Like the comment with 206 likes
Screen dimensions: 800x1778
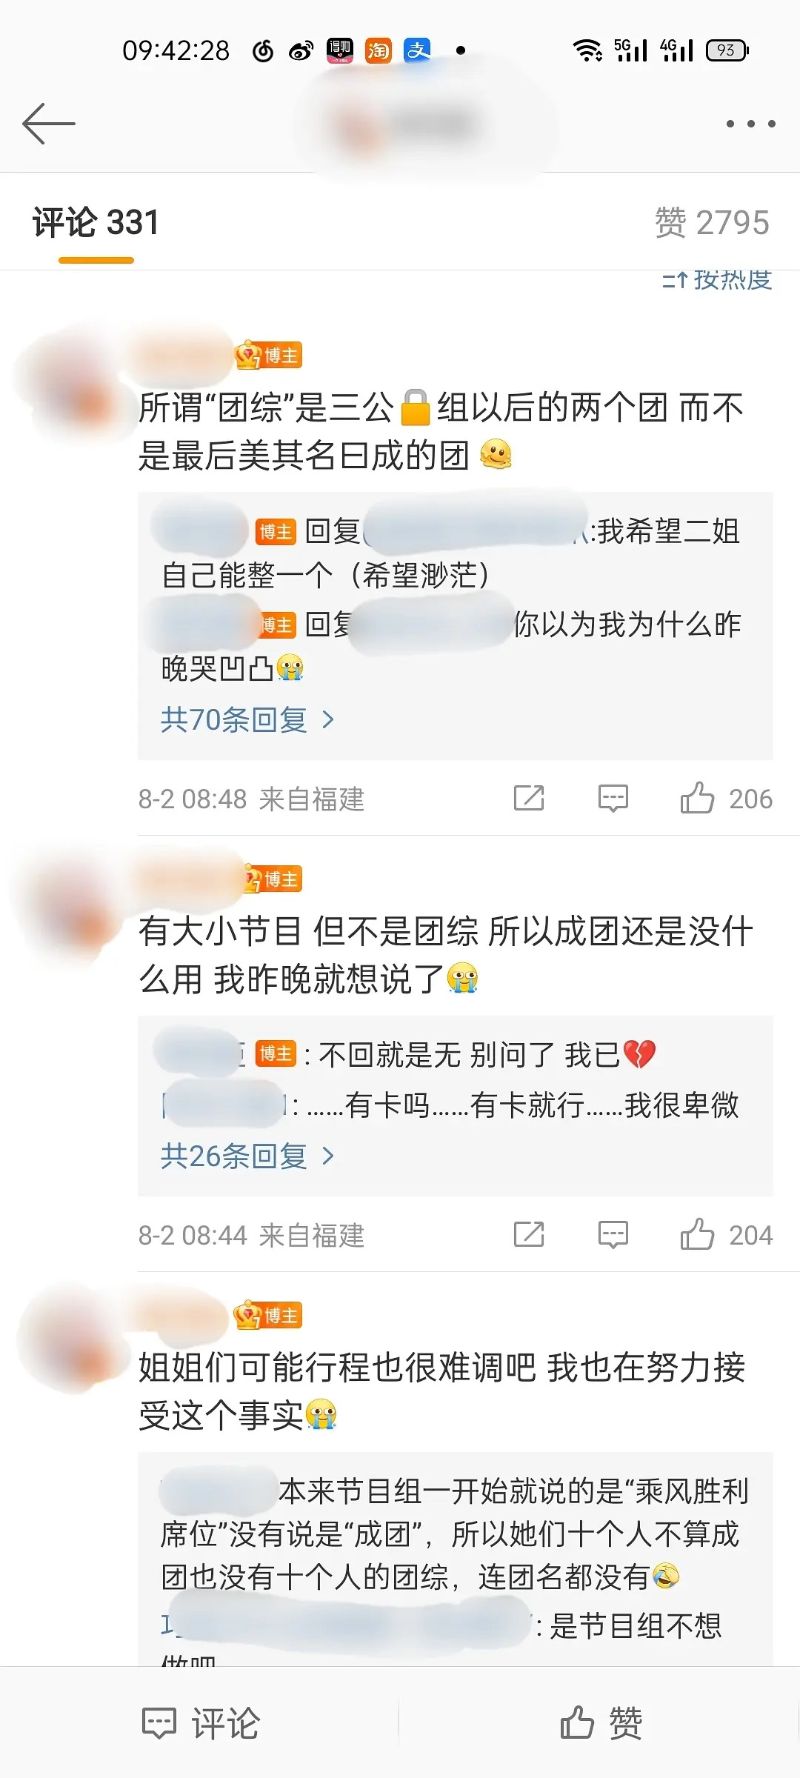coord(726,798)
